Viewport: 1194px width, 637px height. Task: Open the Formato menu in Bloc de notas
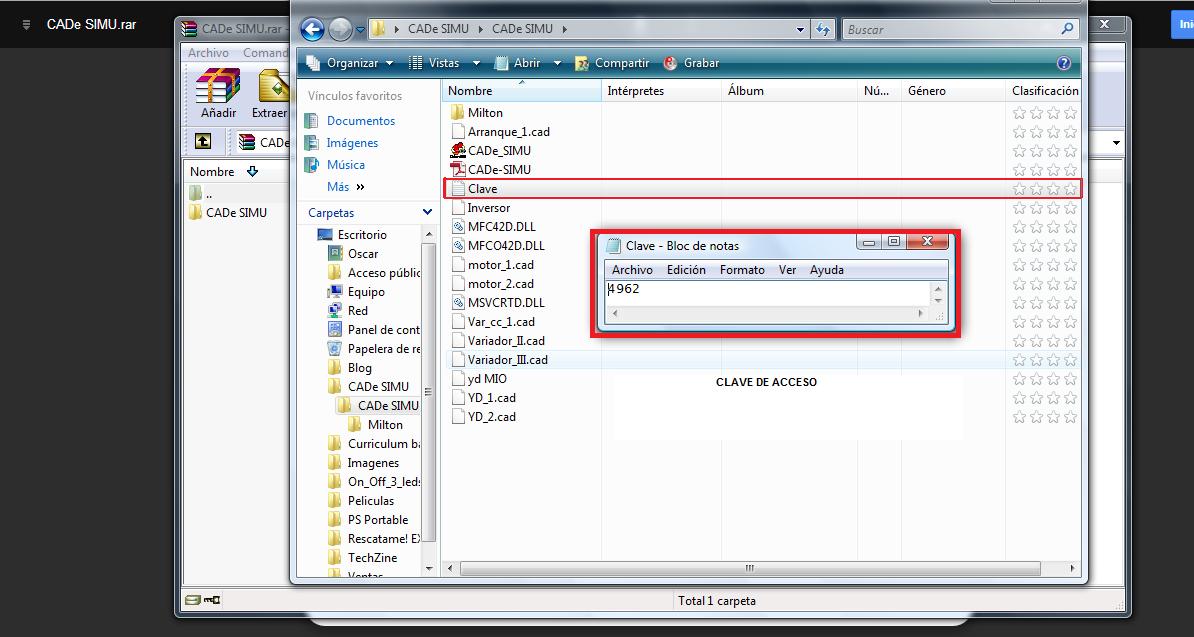pos(742,269)
